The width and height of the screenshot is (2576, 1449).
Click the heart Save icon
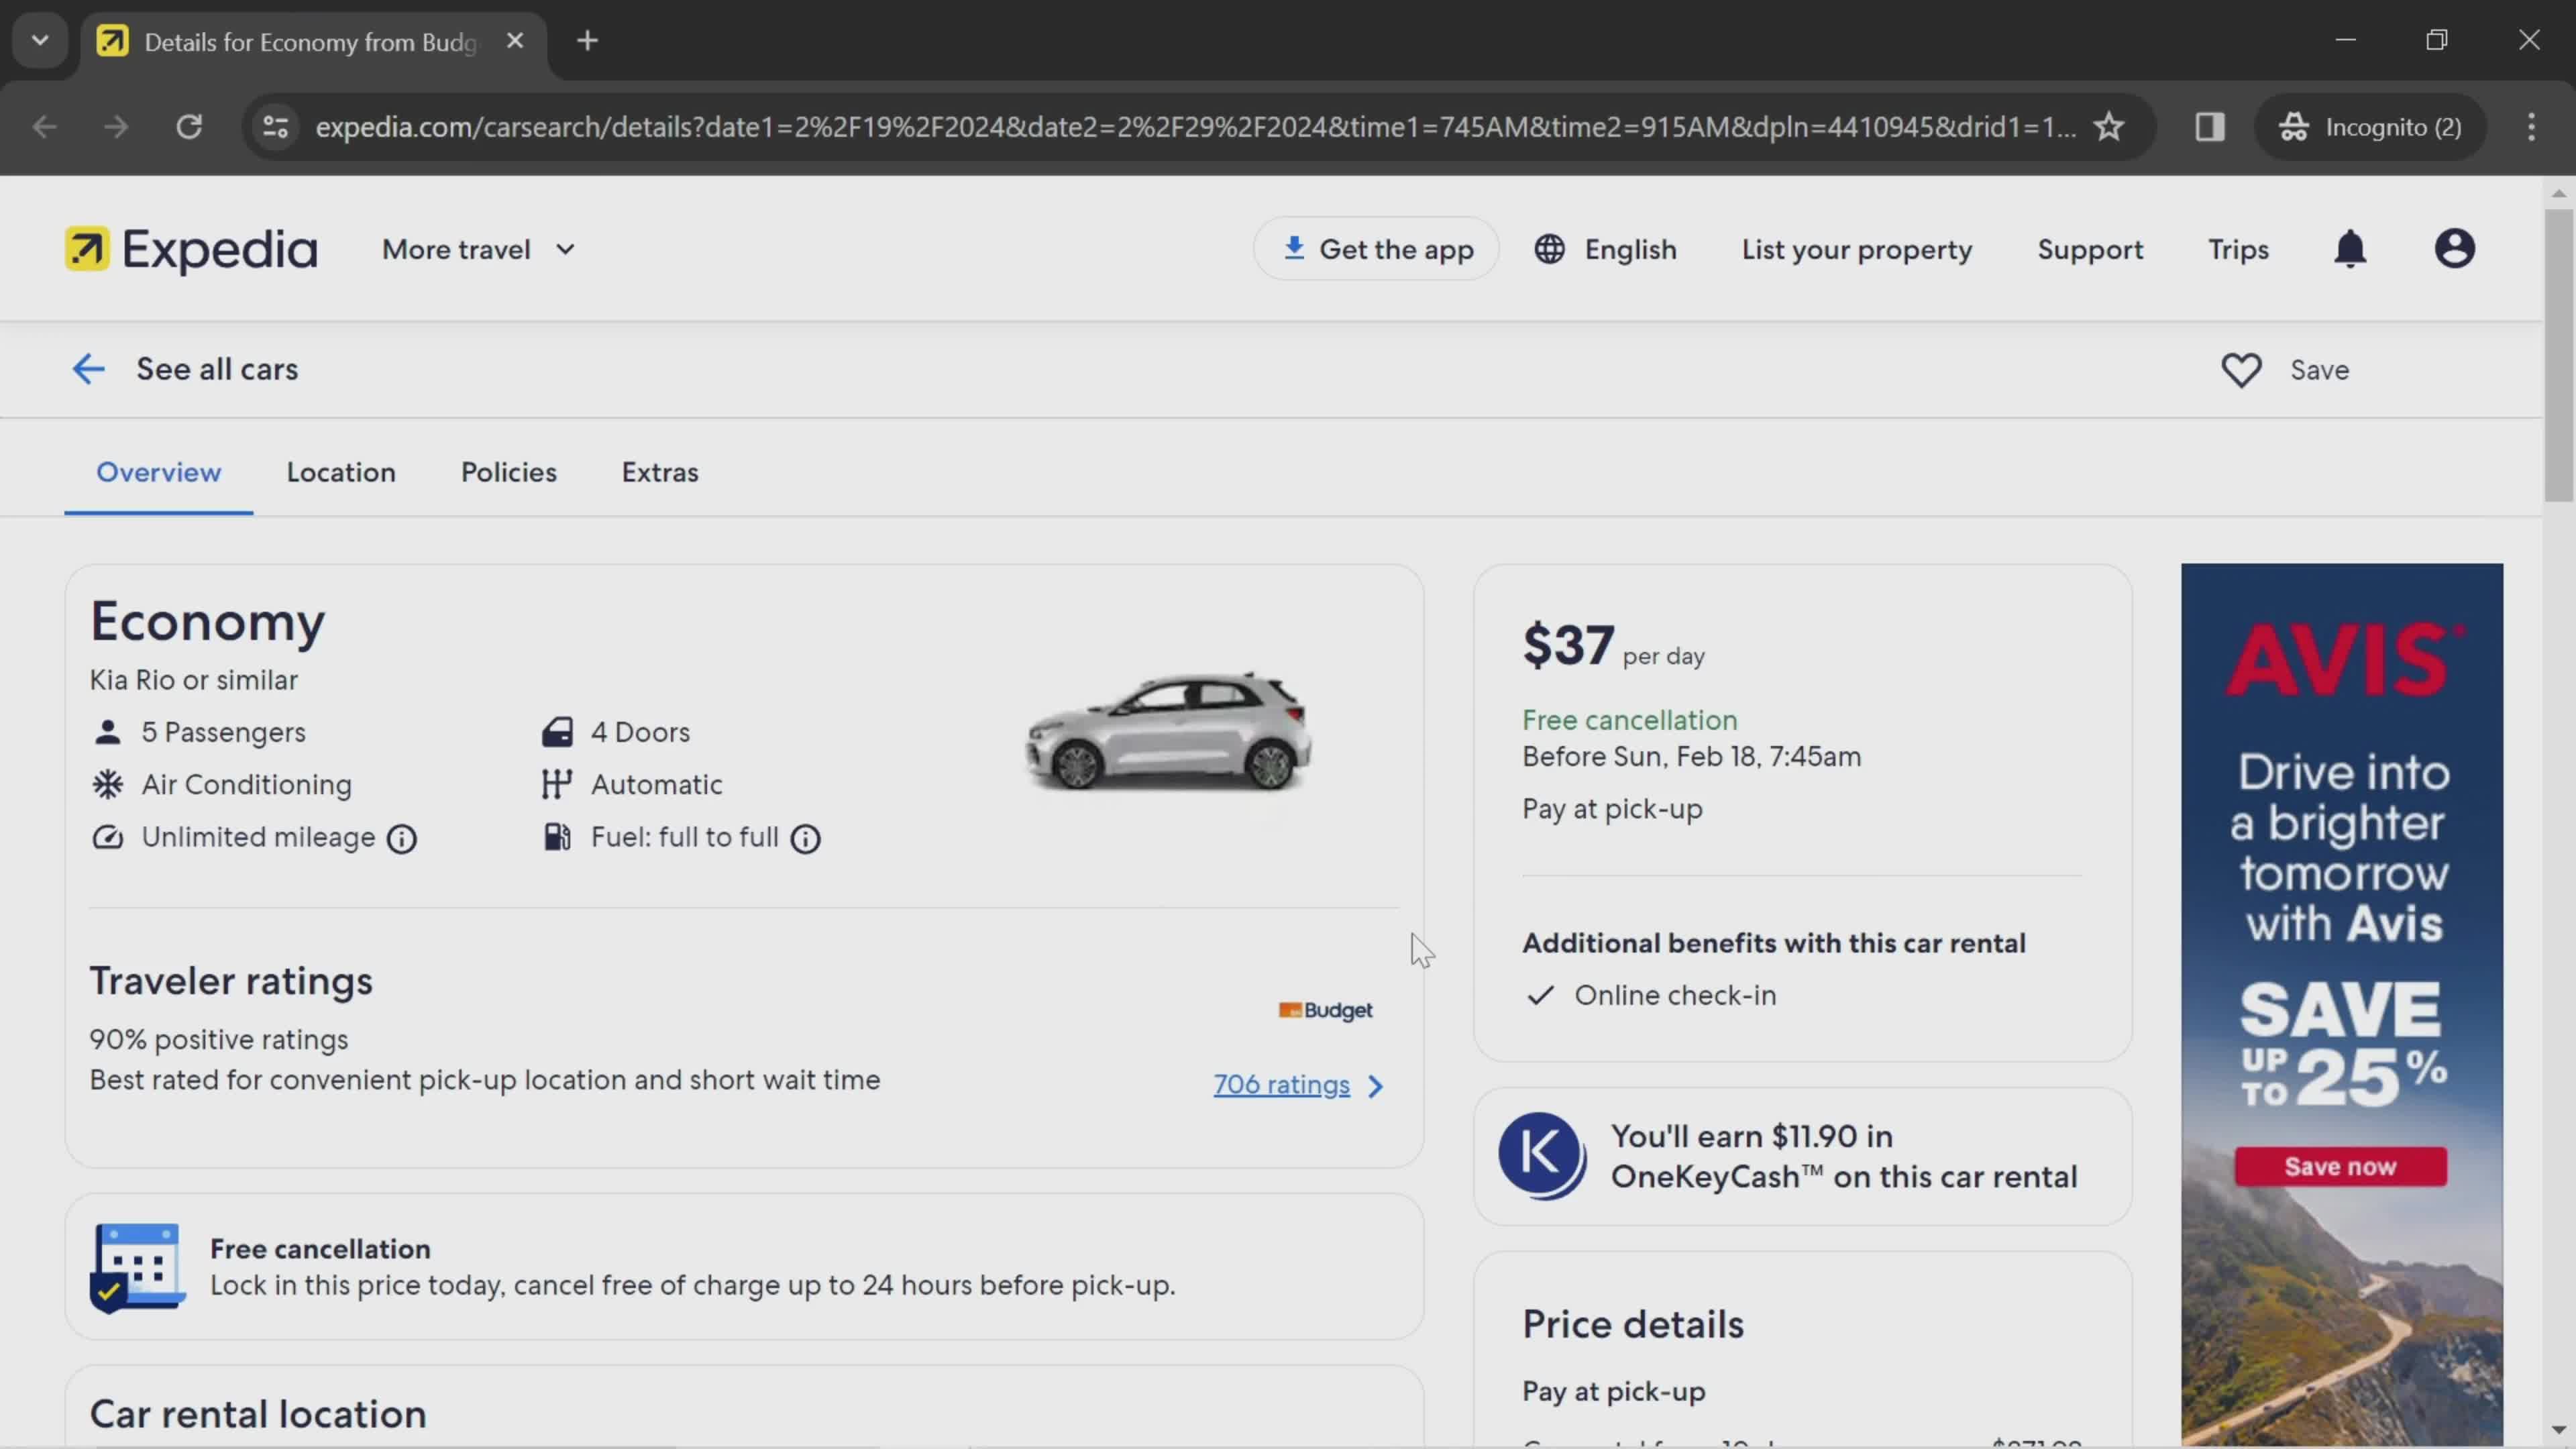(2241, 370)
